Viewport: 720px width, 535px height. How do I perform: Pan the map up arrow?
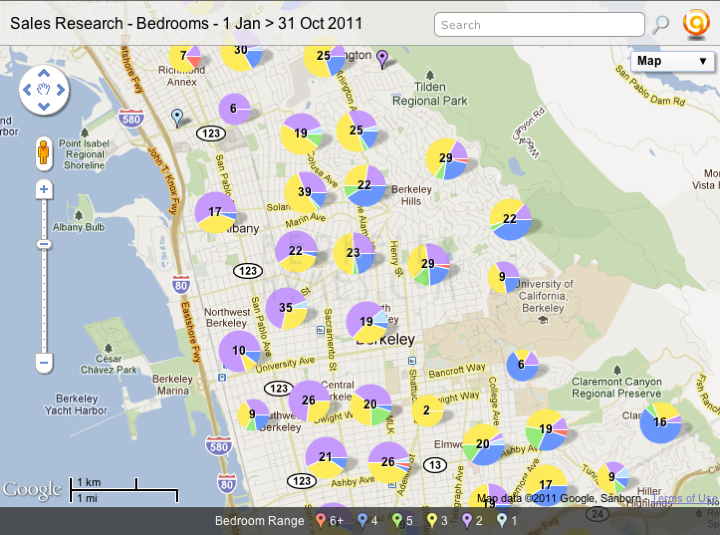[44, 73]
